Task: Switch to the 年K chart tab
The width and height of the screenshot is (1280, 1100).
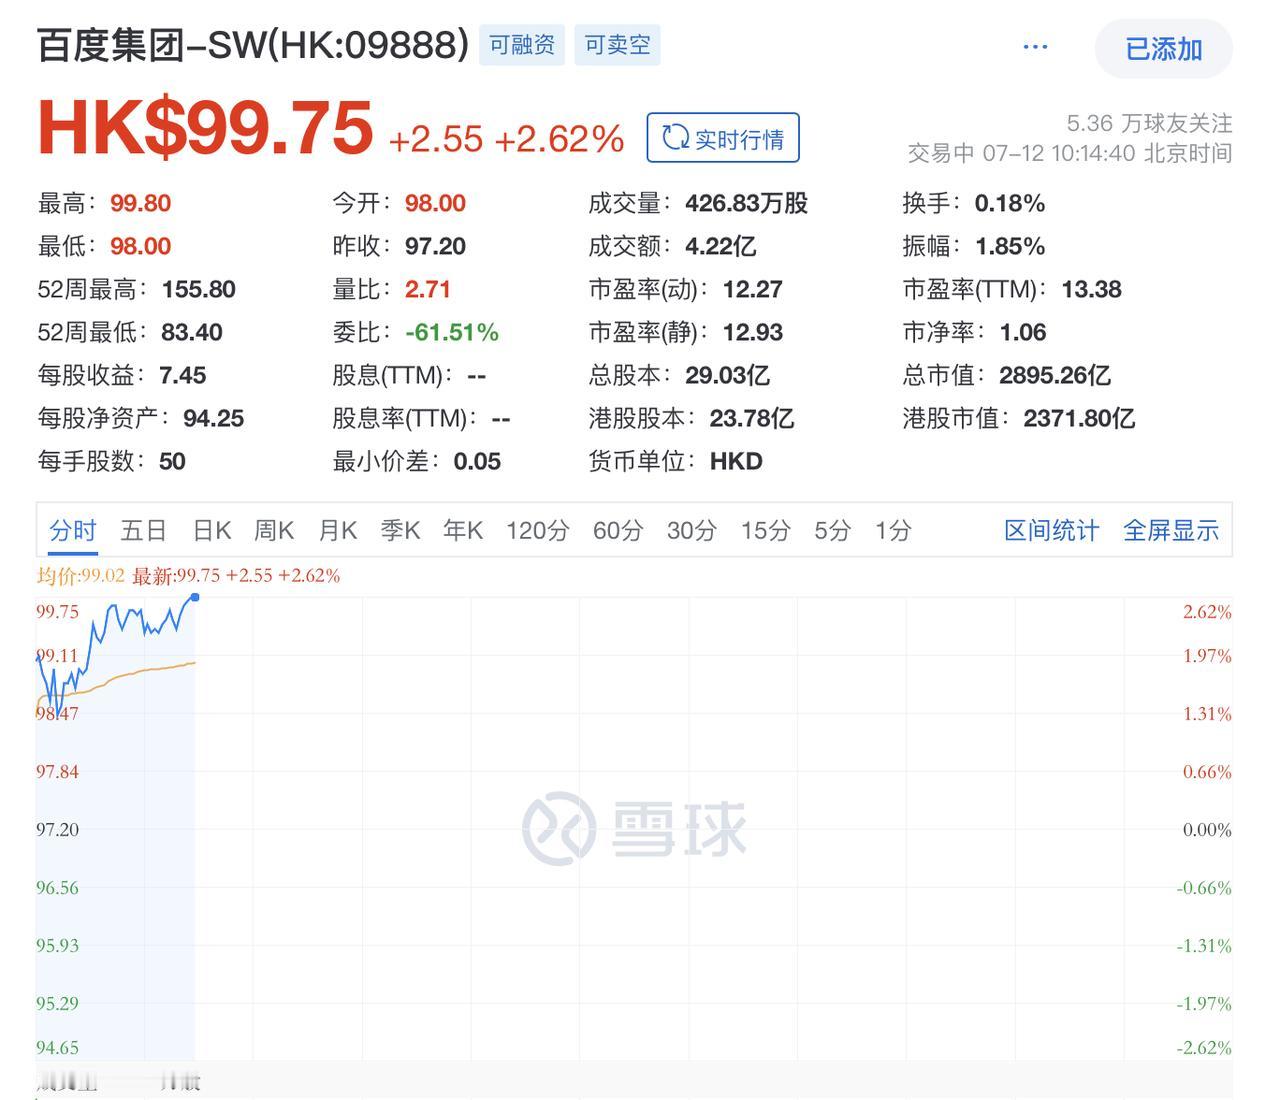Action: 463,530
